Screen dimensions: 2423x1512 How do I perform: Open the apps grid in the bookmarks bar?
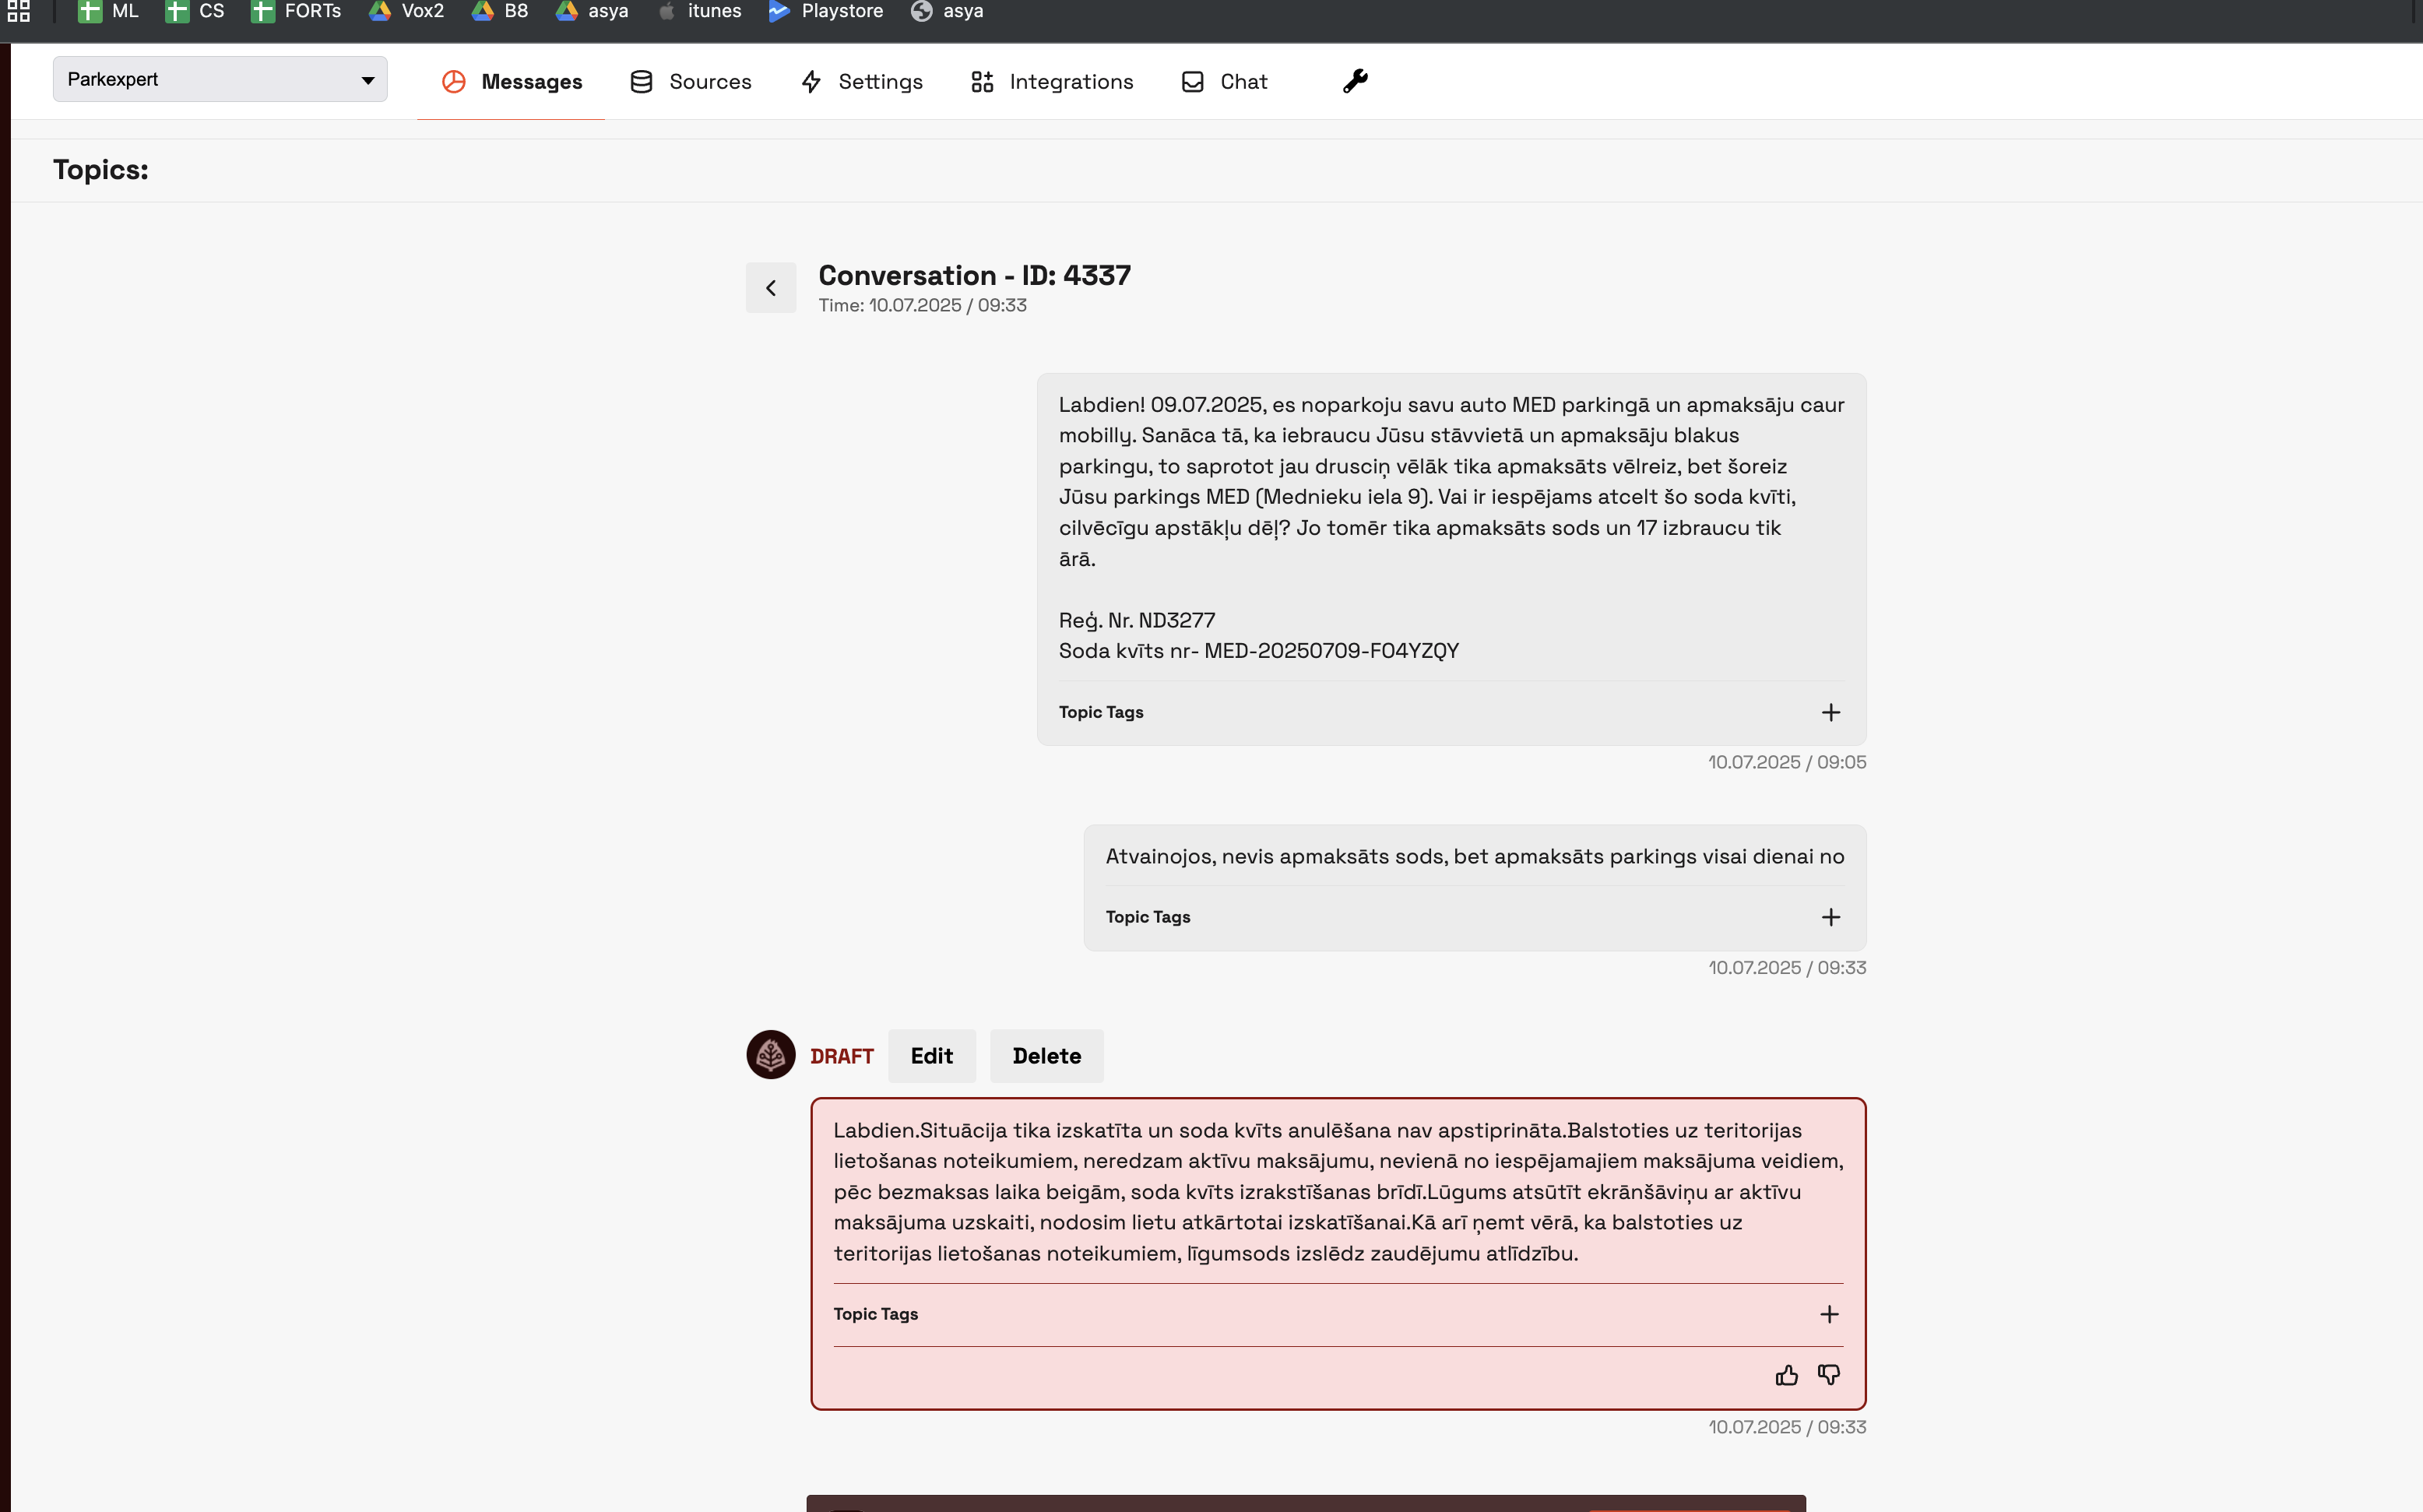point(18,11)
